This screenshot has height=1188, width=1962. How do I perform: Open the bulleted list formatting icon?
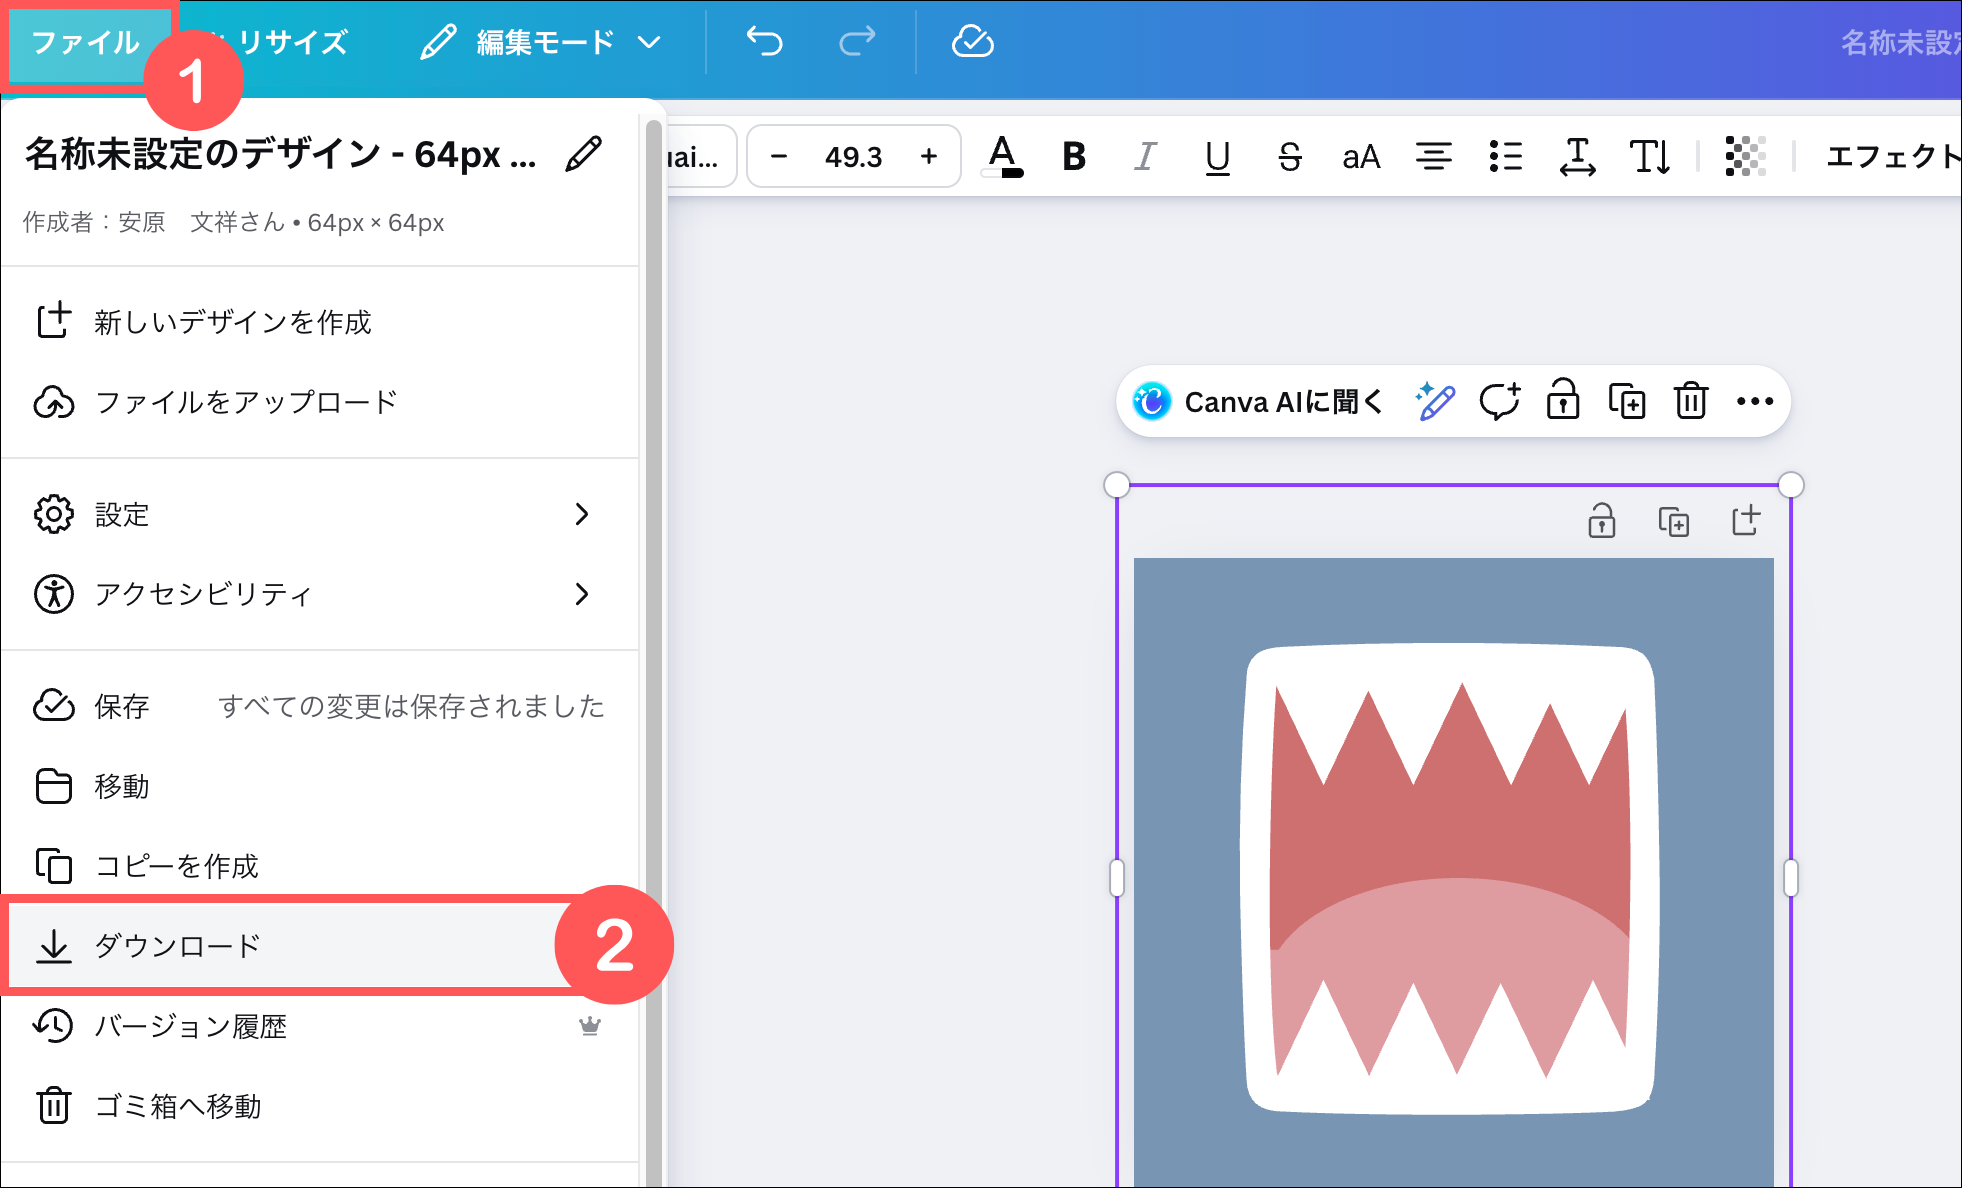click(1505, 157)
